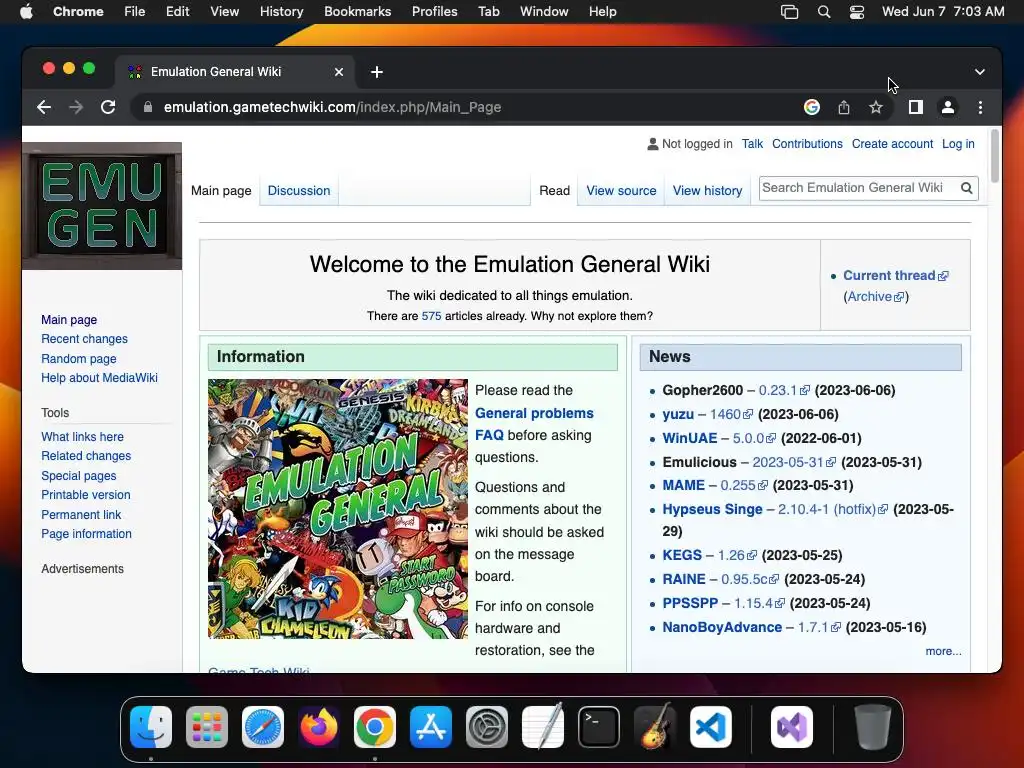This screenshot has height=768, width=1024.
Task: Open Chrome three-dot menu
Action: tap(980, 107)
